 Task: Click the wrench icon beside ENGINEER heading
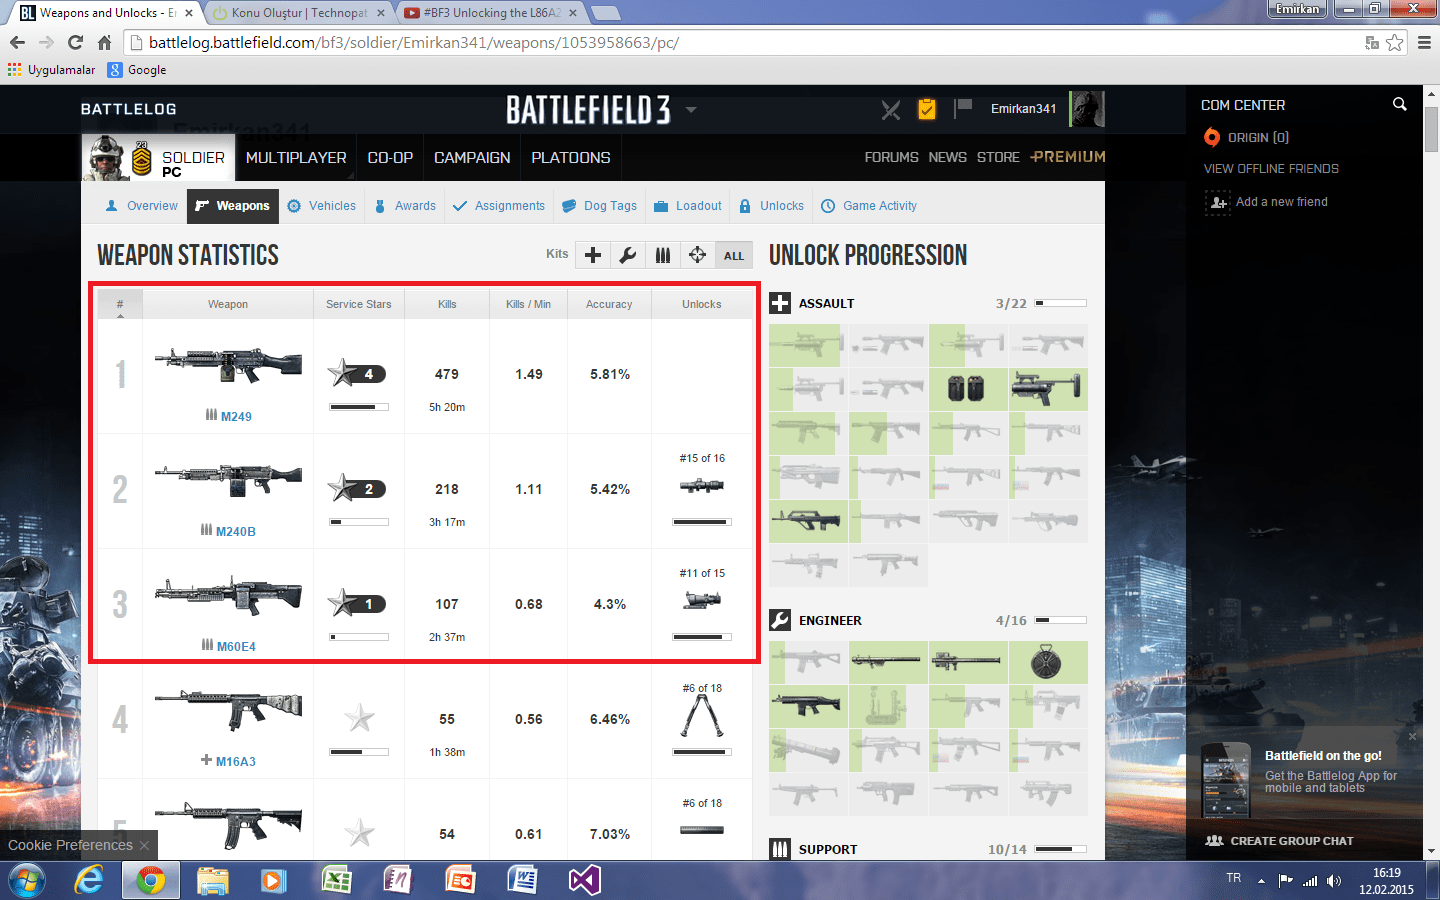pos(780,620)
